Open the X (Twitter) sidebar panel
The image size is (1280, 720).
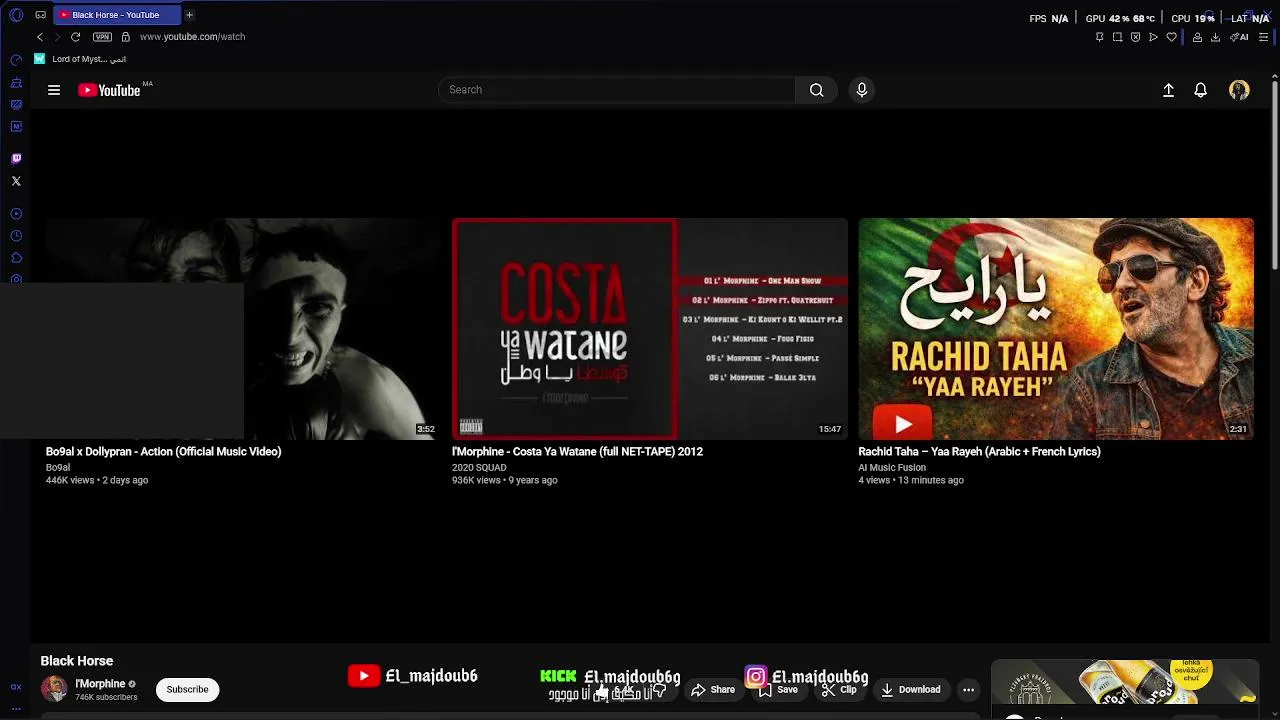click(16, 181)
